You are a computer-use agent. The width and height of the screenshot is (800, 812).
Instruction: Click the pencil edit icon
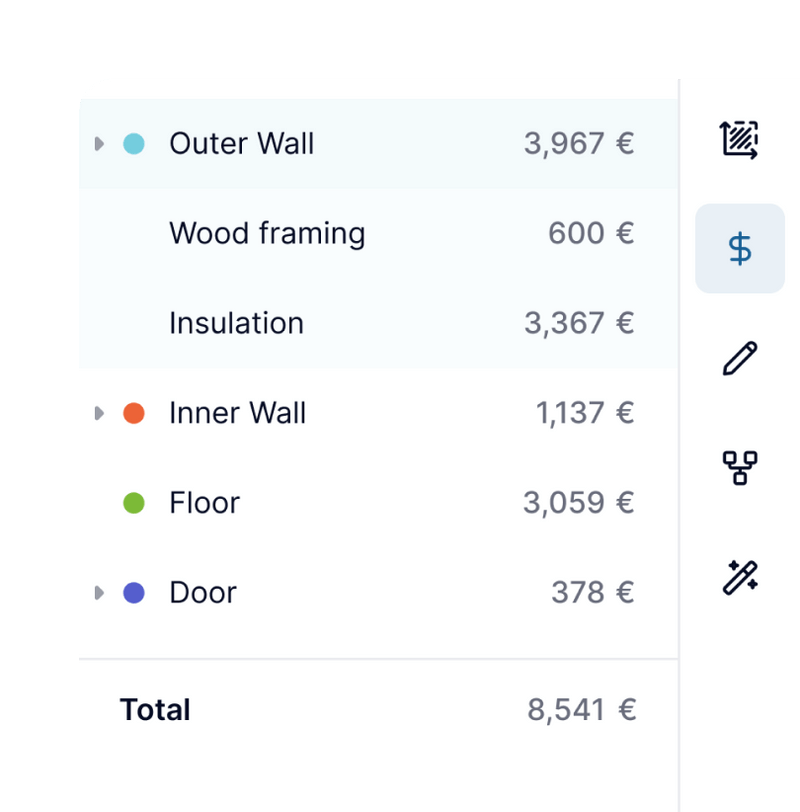[740, 358]
